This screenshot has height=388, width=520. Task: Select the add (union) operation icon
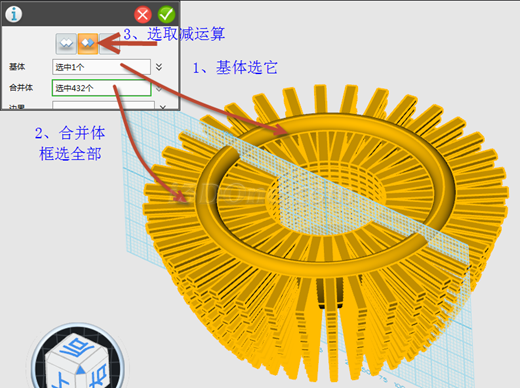click(66, 43)
